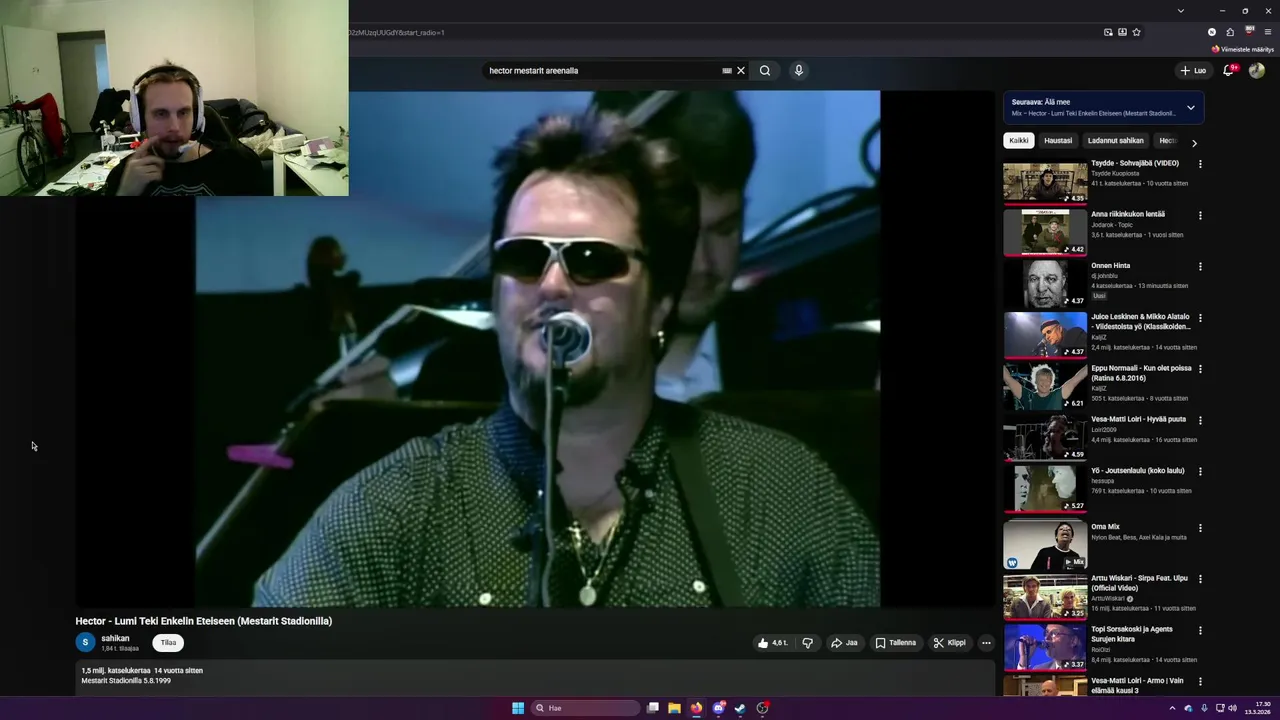Click the Windows taskbar Hae search box
This screenshot has width=1280, height=720.
click(x=586, y=708)
